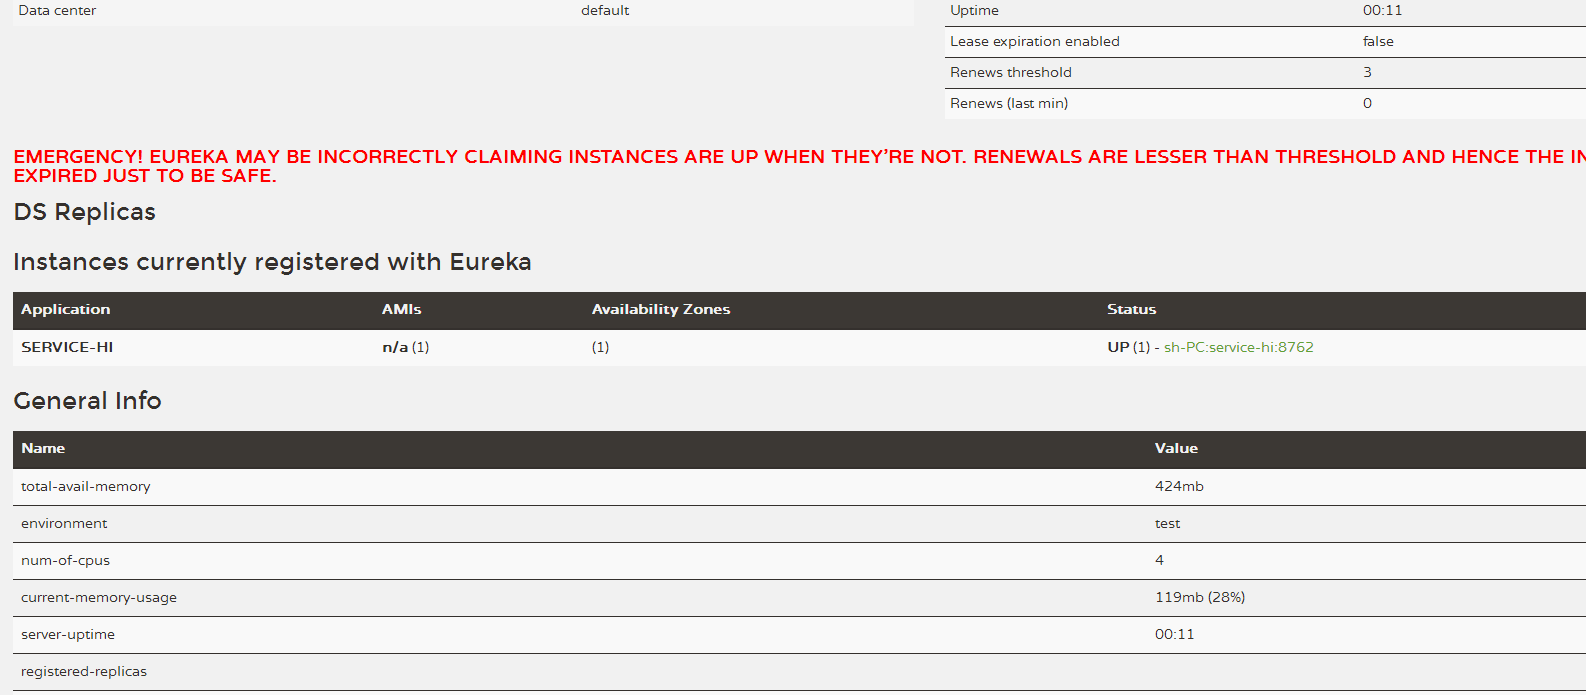Select the 'false' lease expiration value
The height and width of the screenshot is (695, 1586).
1378,41
